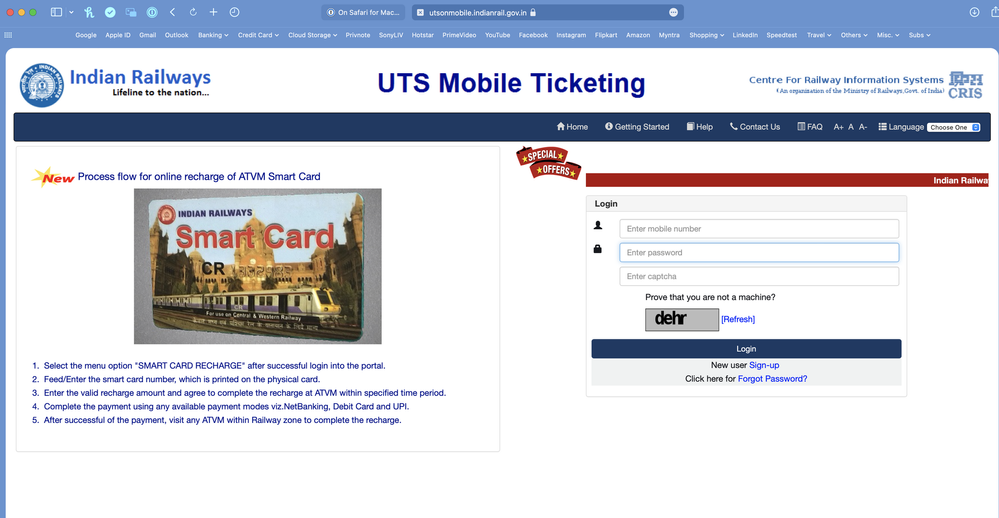Click the dark blue Login button
Image resolution: width=999 pixels, height=518 pixels.
click(746, 349)
